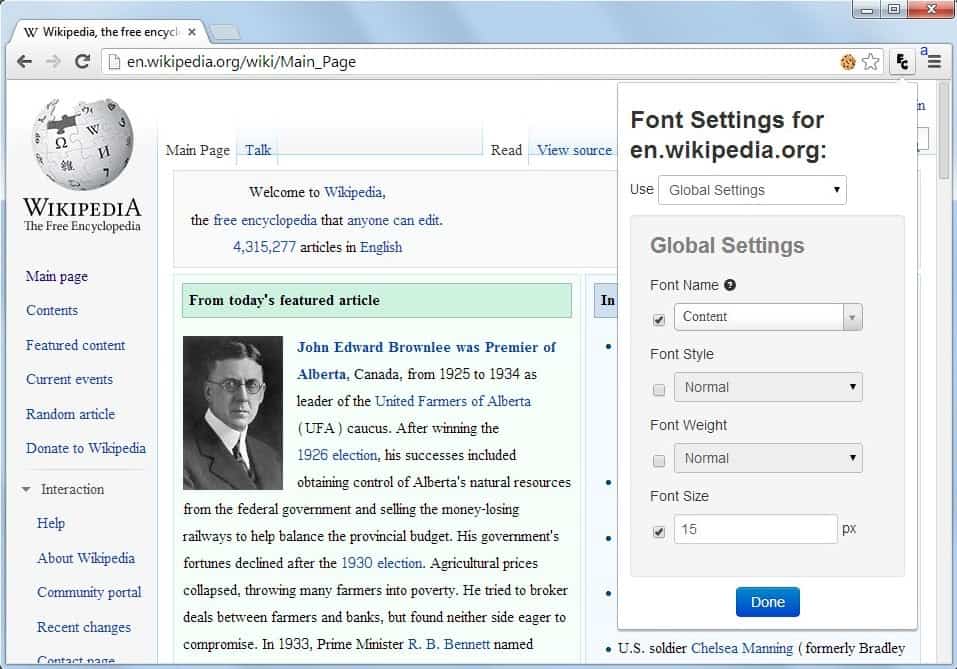Open the Chrome hamburger menu
957x669 pixels.
tap(933, 62)
